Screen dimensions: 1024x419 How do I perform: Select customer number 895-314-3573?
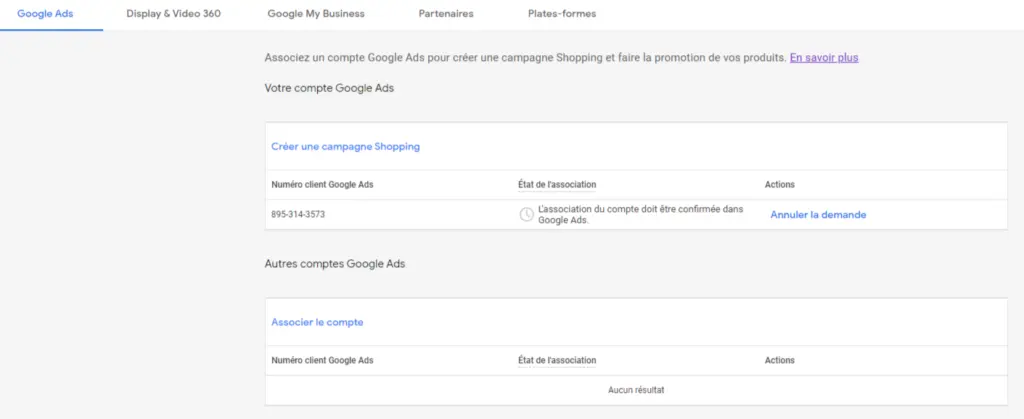point(298,215)
